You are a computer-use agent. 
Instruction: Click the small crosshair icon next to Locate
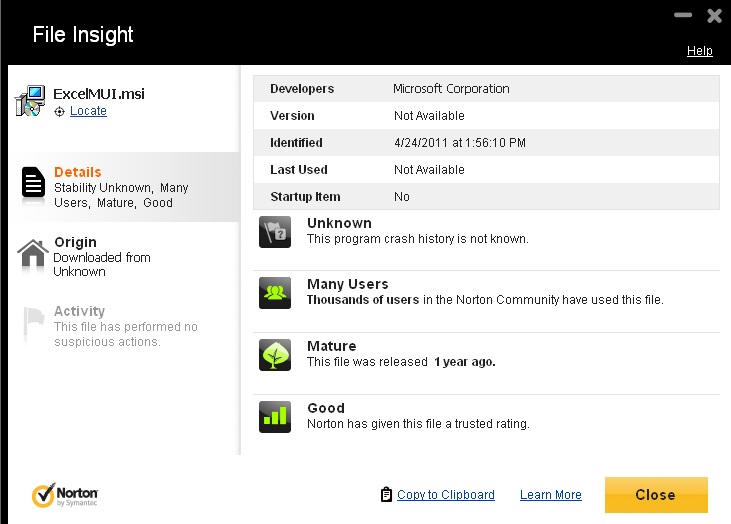tap(60, 112)
